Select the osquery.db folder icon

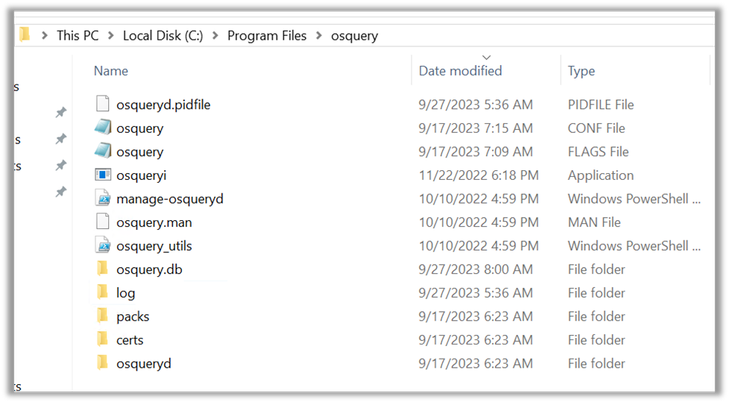tap(103, 268)
